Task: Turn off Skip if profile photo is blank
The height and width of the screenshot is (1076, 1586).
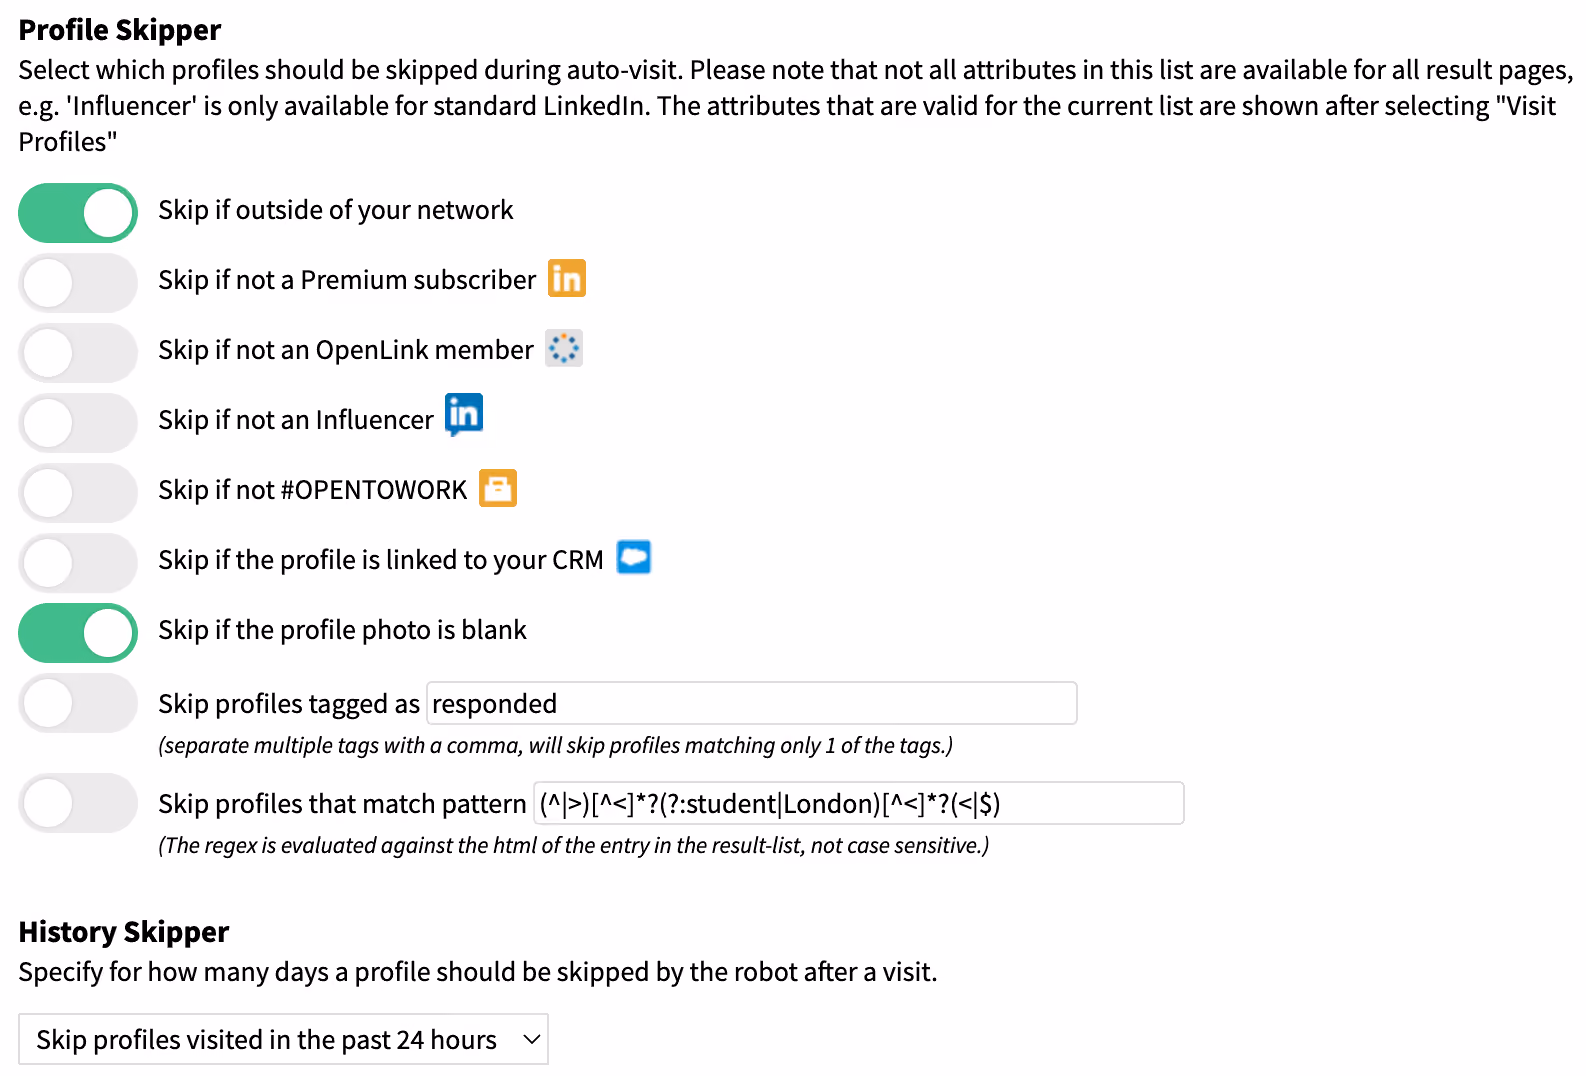Action: pyautogui.click(x=78, y=633)
